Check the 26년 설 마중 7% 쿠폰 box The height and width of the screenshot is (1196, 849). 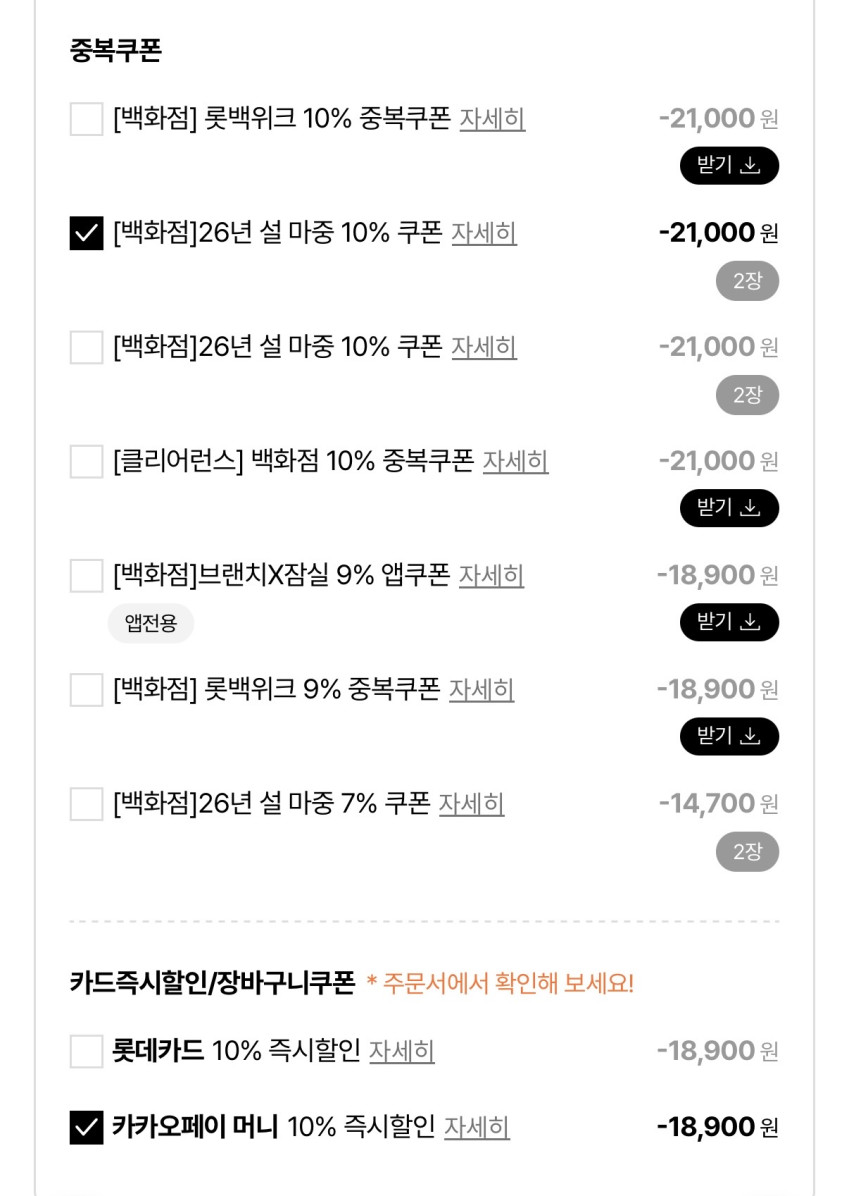tap(87, 803)
